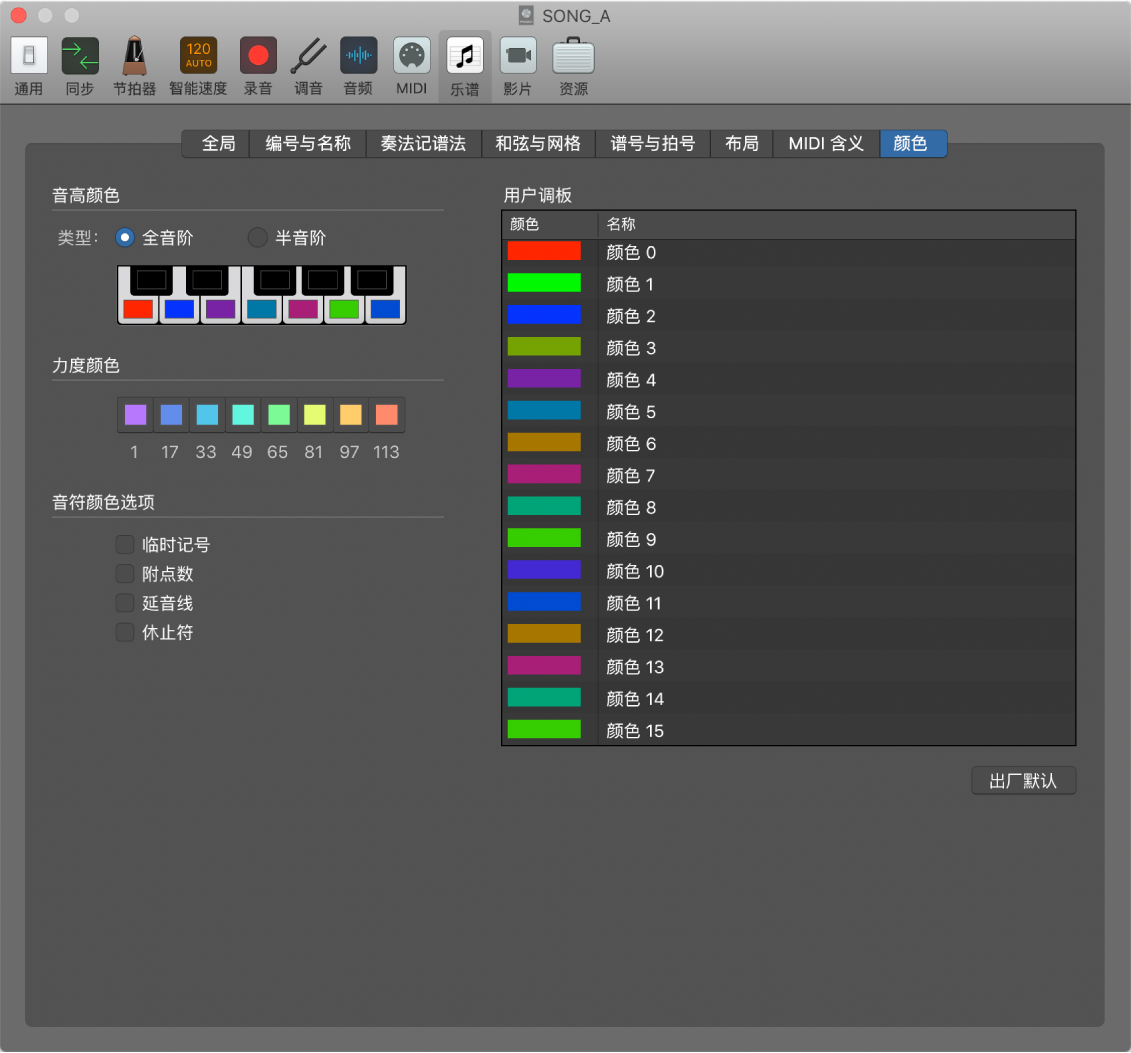
Task: Click velocity color swatch for value 65
Action: pyautogui.click(x=279, y=415)
